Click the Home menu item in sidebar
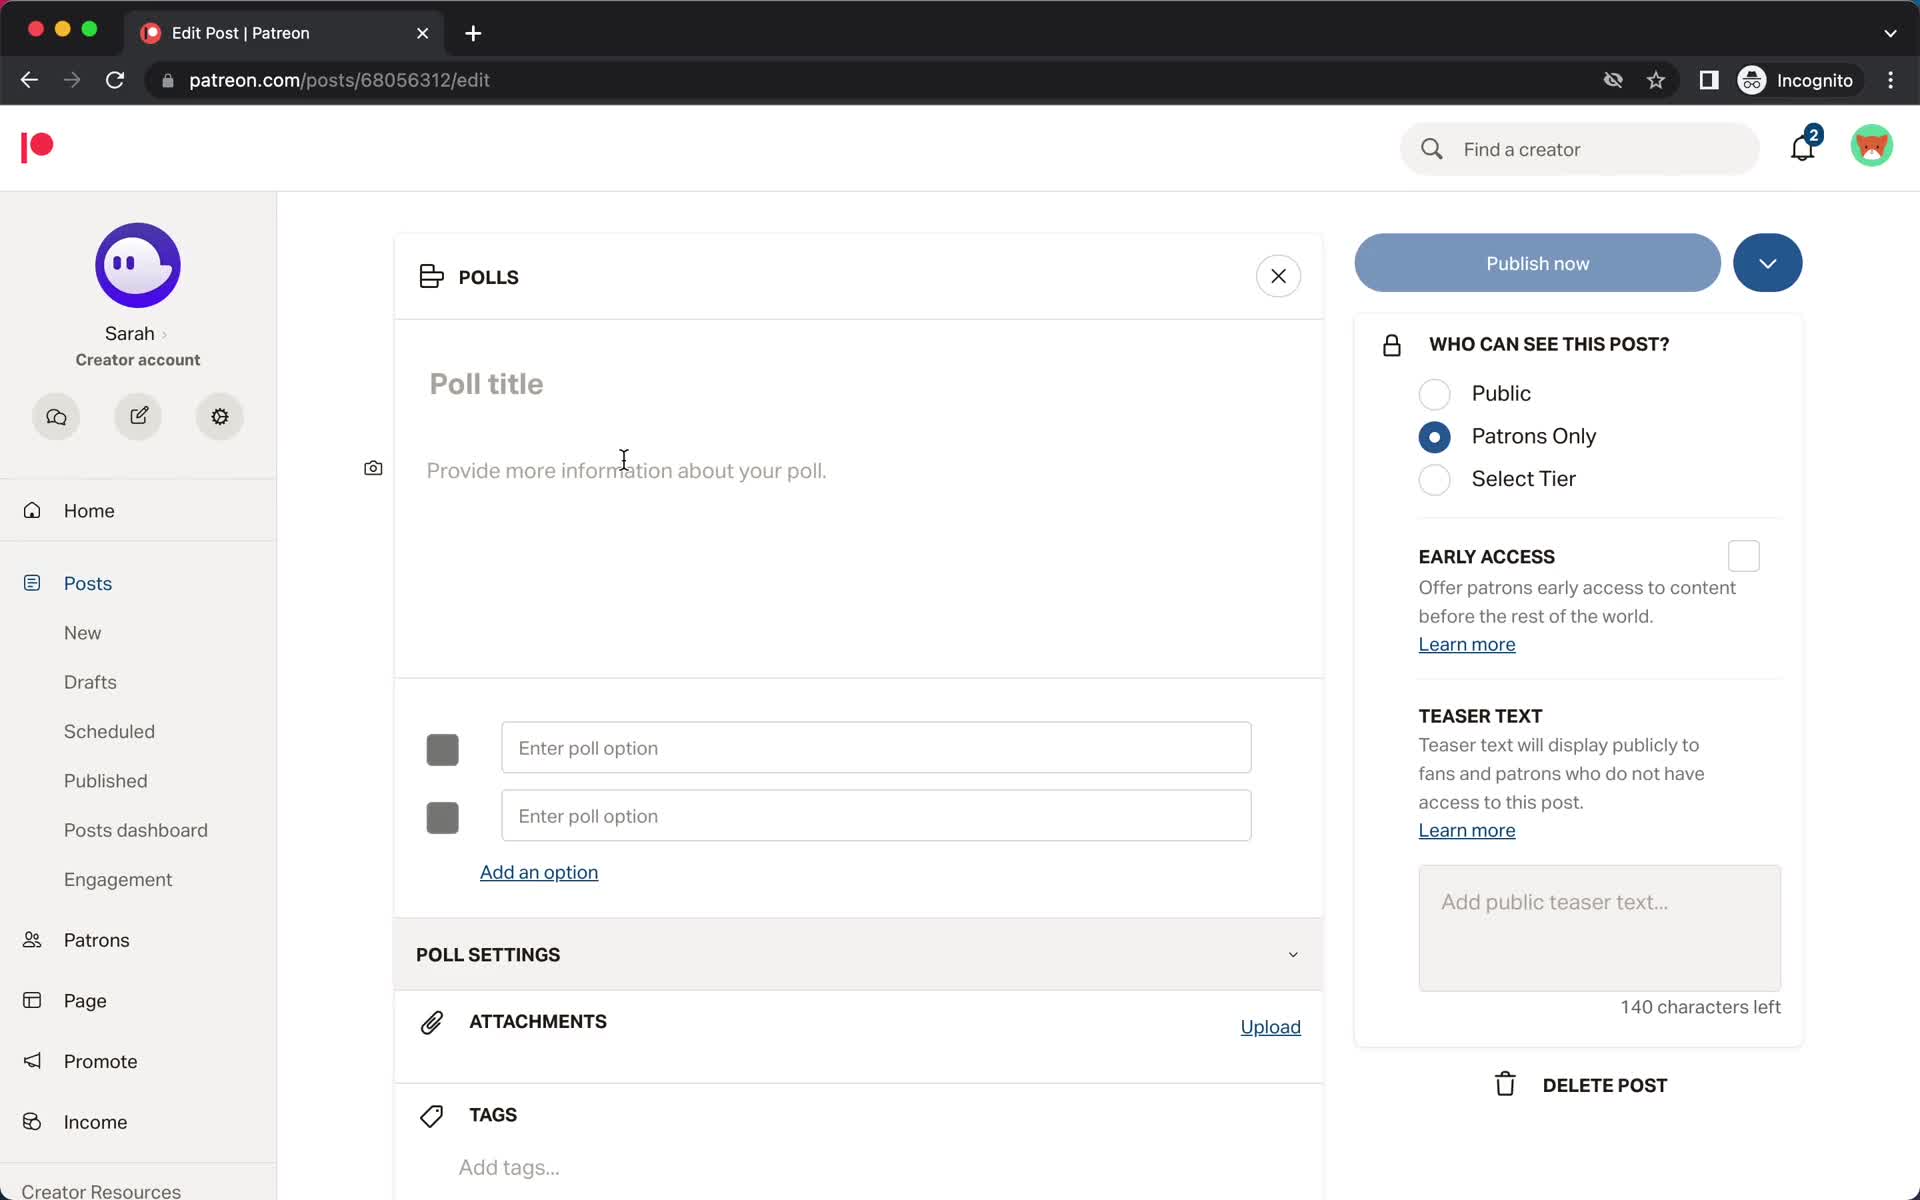This screenshot has width=1920, height=1200. click(88, 510)
